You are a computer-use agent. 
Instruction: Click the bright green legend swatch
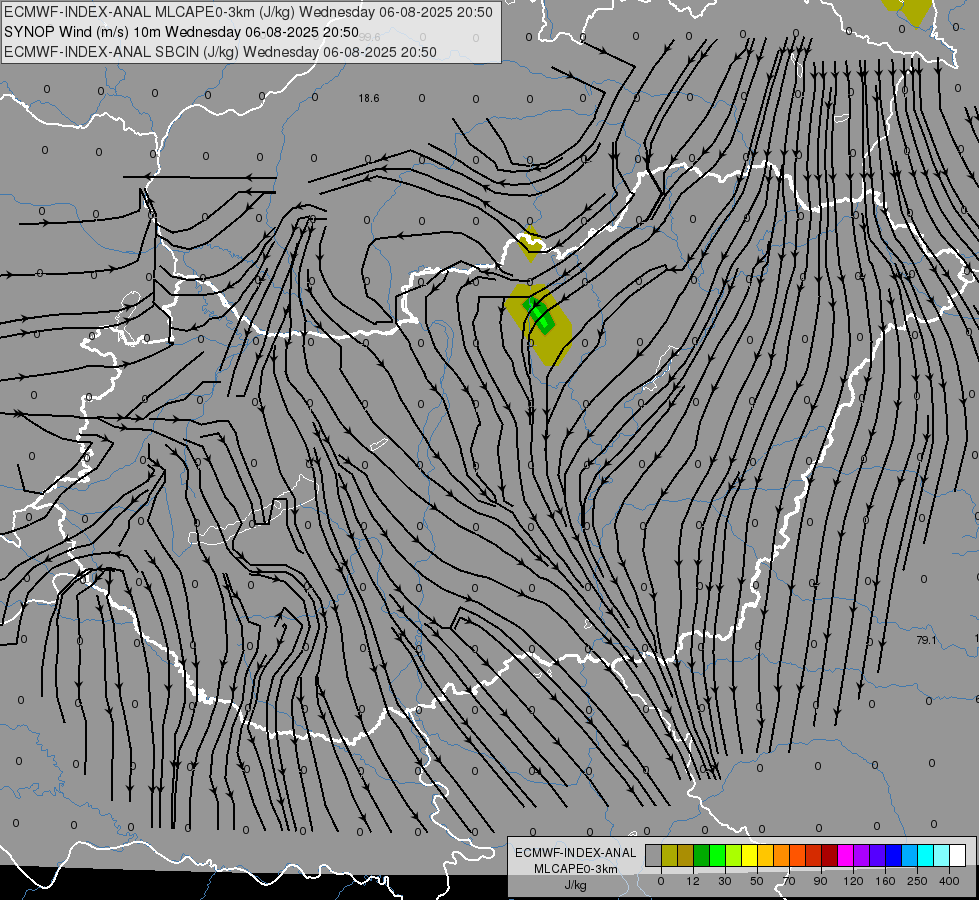pyautogui.click(x=718, y=855)
